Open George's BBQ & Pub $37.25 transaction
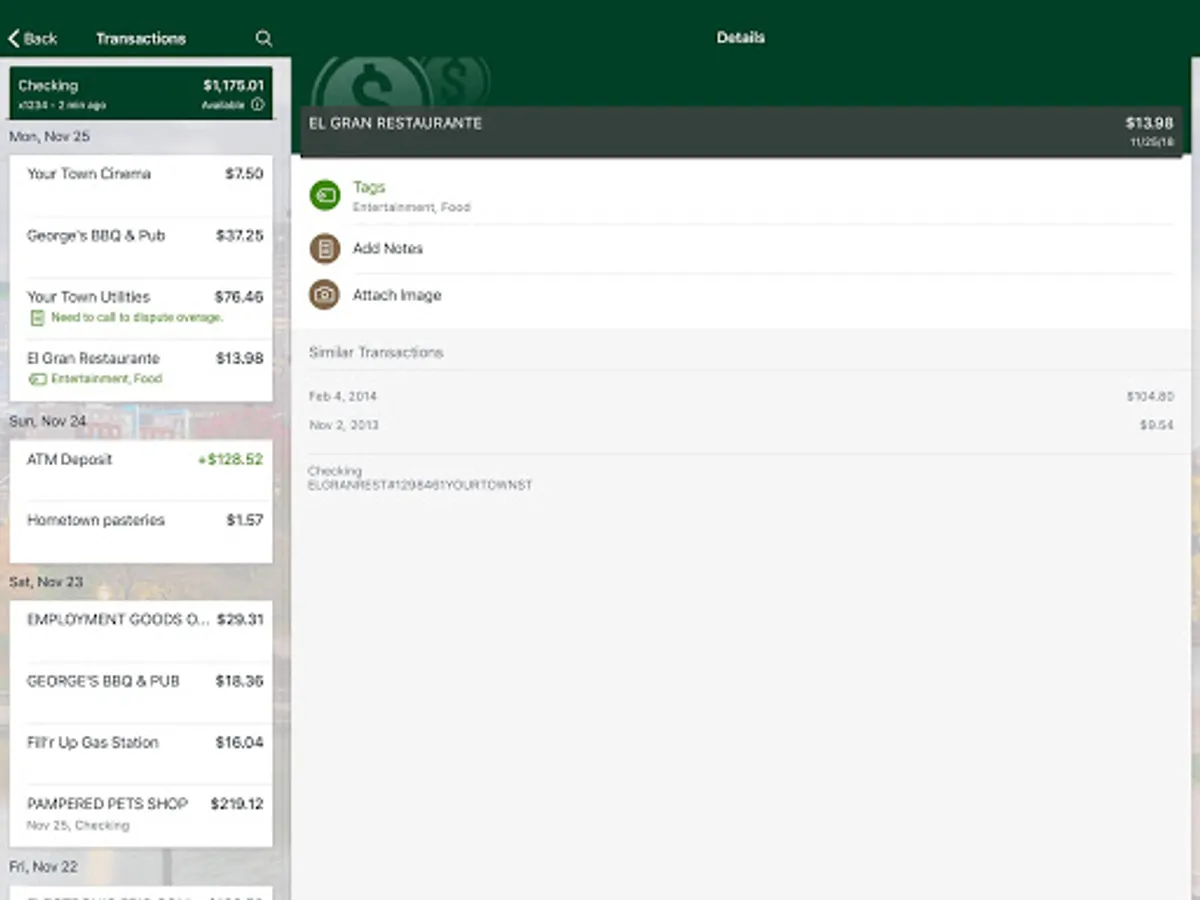The height and width of the screenshot is (900, 1200). (x=141, y=247)
